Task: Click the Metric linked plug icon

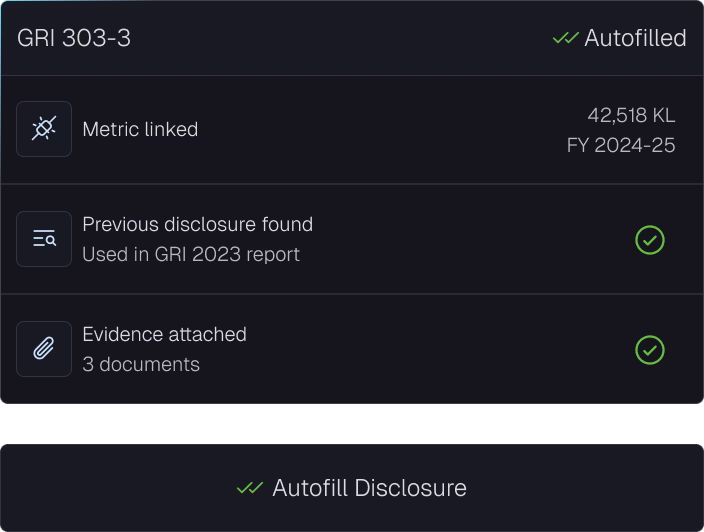Action: coord(44,129)
